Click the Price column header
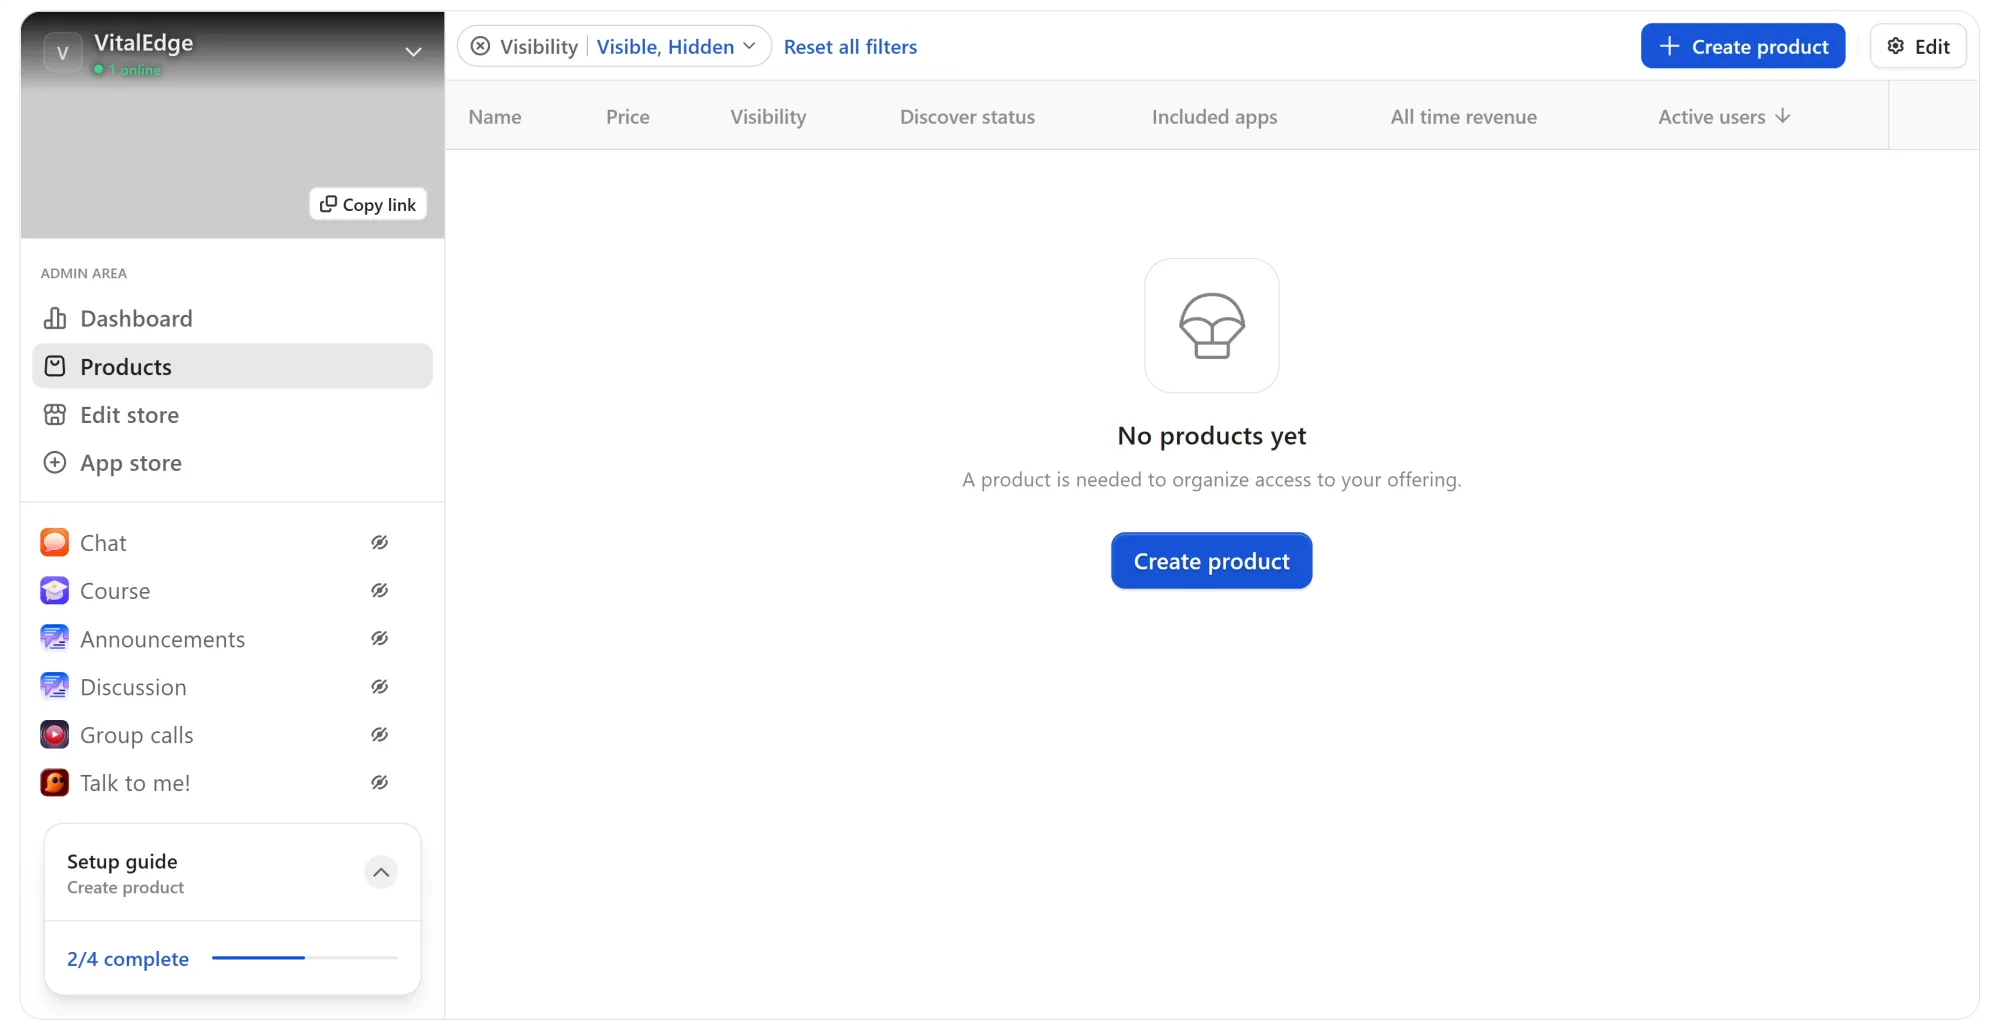The height and width of the screenshot is (1030, 2000). pos(628,117)
